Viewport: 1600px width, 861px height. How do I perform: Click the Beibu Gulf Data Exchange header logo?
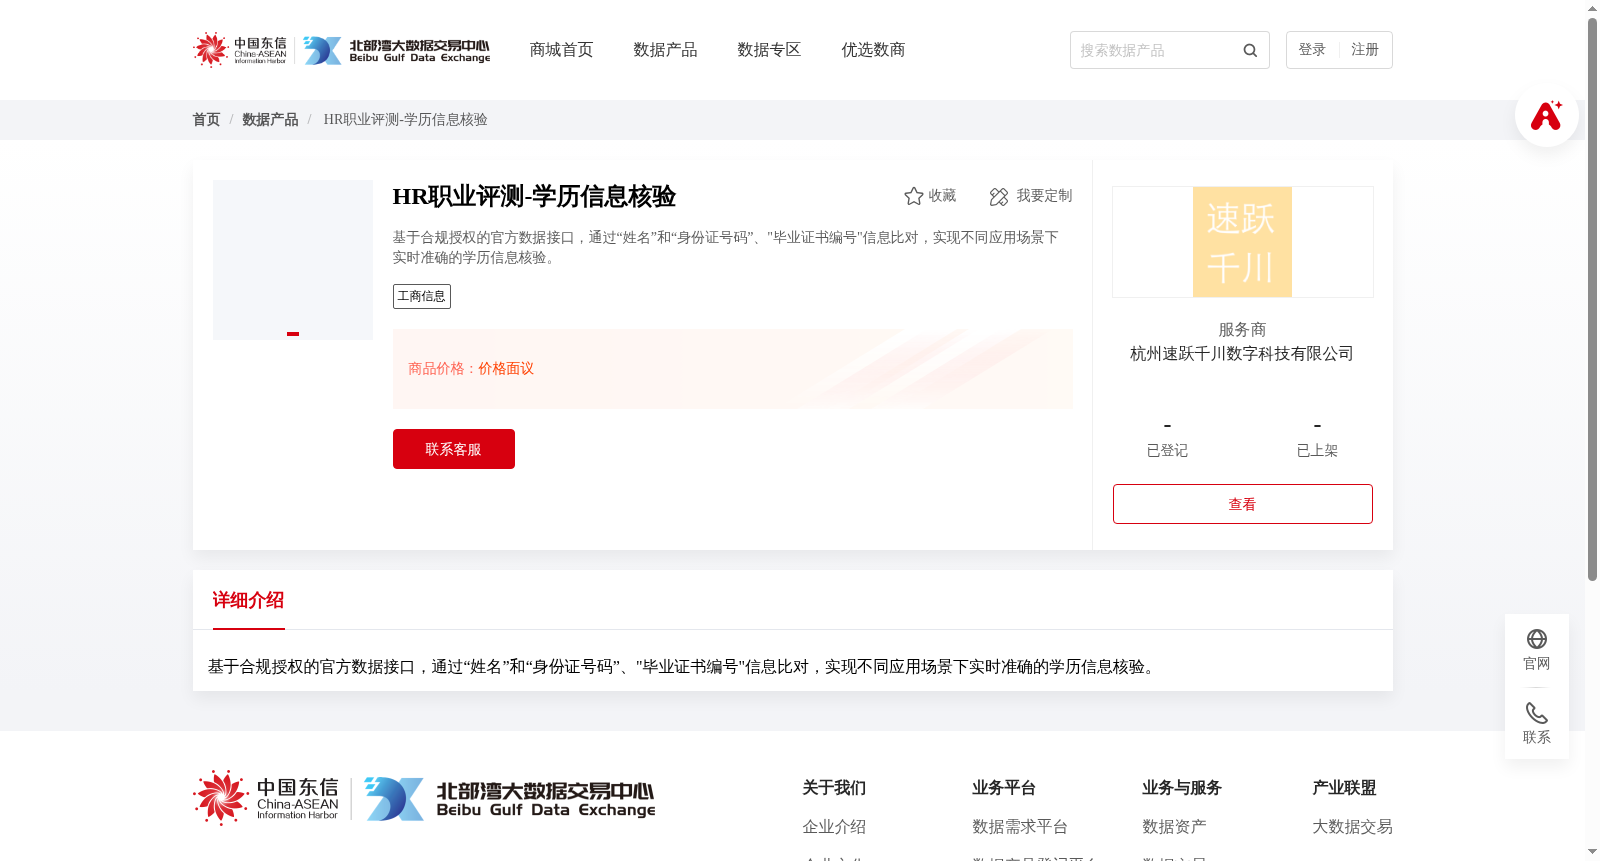coord(397,50)
